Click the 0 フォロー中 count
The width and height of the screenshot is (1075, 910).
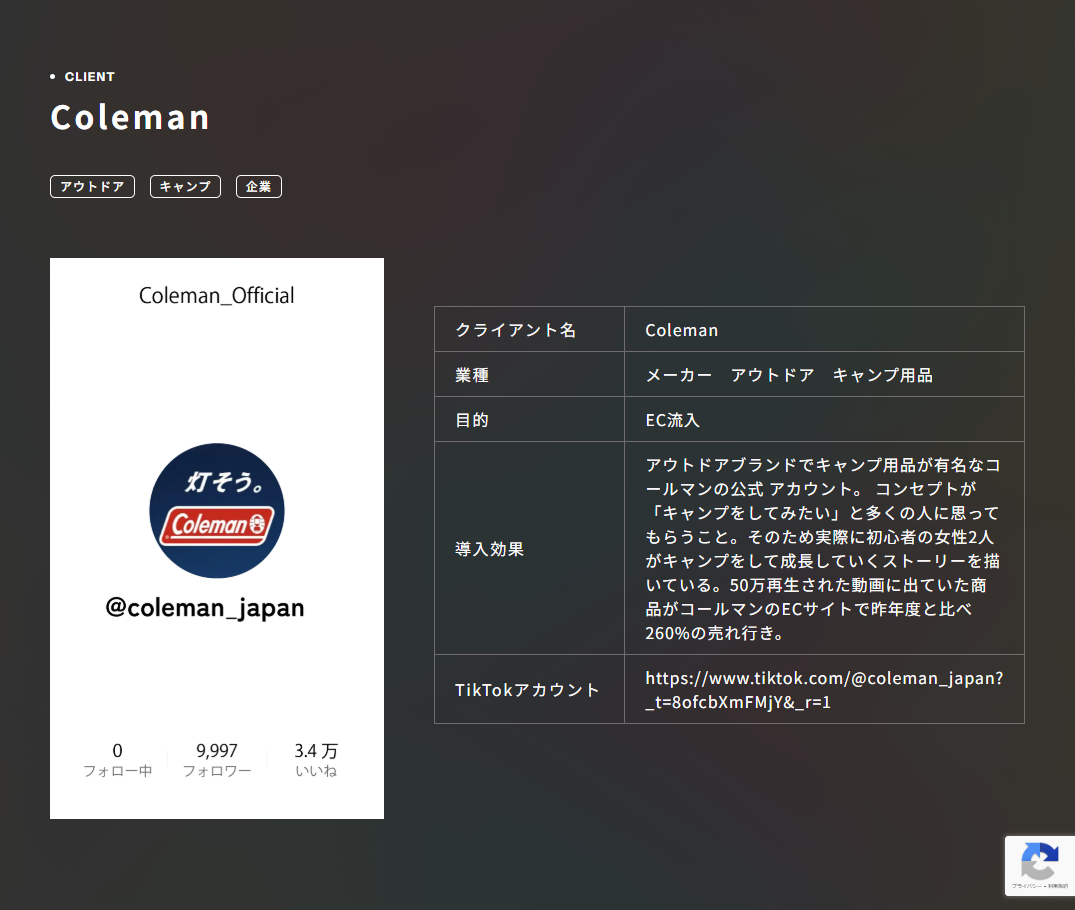(117, 760)
